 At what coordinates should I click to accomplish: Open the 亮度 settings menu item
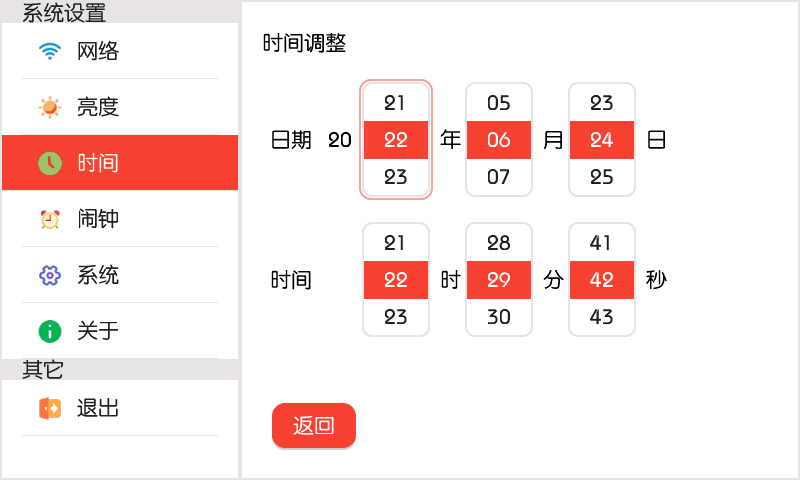pyautogui.click(x=120, y=107)
